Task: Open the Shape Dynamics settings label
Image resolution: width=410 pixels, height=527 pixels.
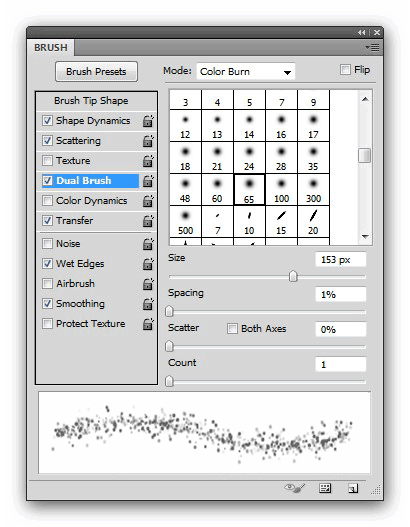Action: tap(93, 121)
